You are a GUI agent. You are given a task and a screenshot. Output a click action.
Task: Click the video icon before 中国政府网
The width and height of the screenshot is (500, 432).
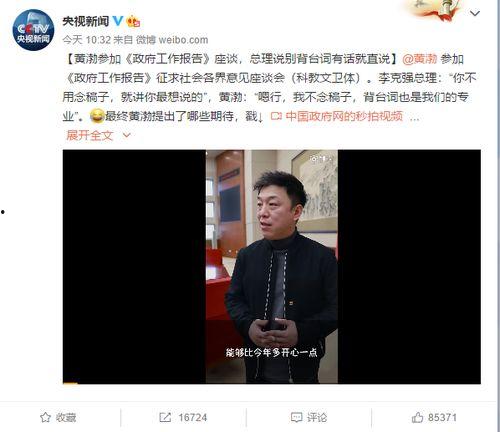[276, 116]
